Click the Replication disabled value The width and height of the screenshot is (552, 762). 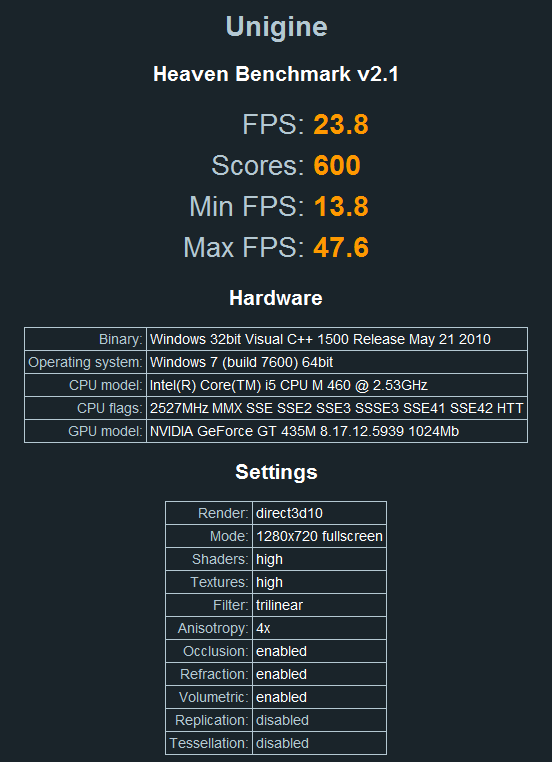319,720
